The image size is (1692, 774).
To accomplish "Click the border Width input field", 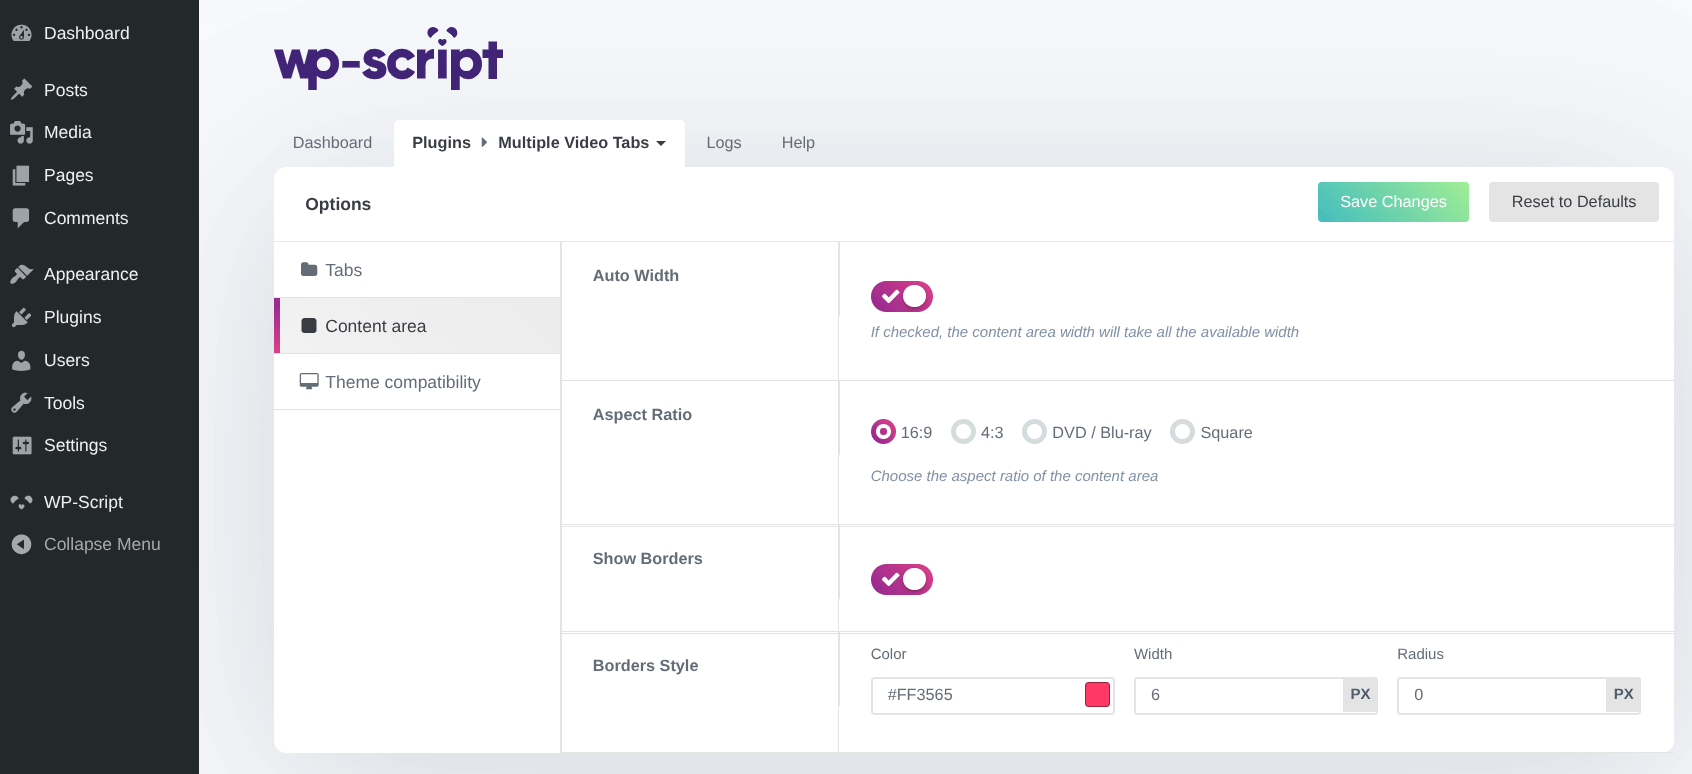I will (x=1238, y=695).
